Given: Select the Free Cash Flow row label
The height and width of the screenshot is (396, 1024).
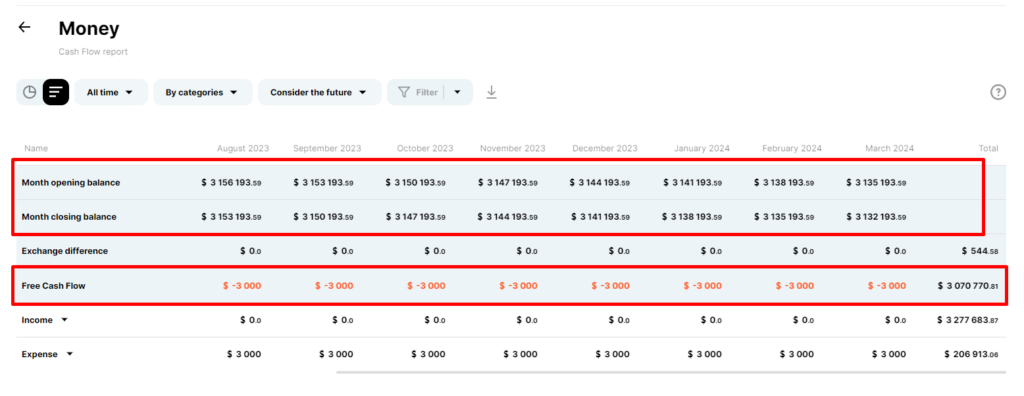Looking at the screenshot, I should click(54, 286).
